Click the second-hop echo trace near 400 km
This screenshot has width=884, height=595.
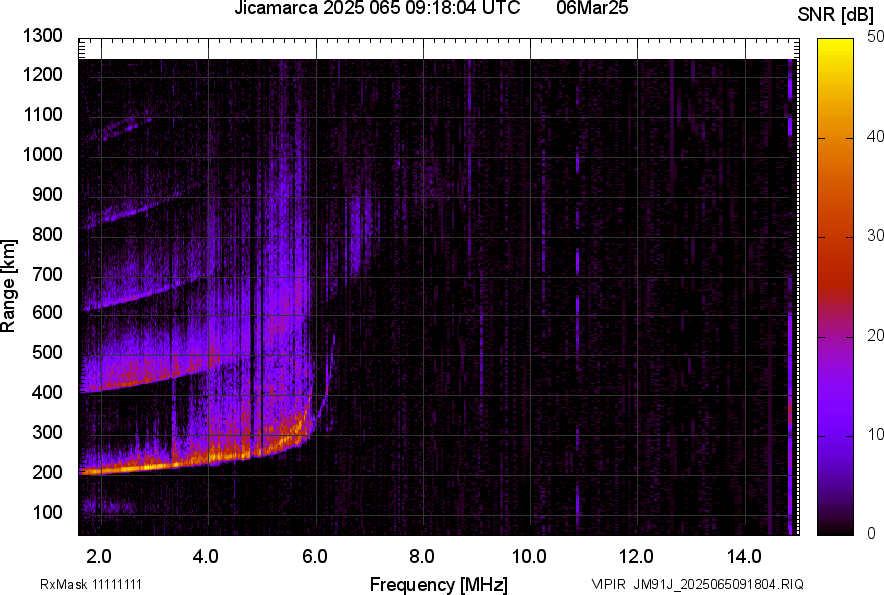pyautogui.click(x=150, y=378)
